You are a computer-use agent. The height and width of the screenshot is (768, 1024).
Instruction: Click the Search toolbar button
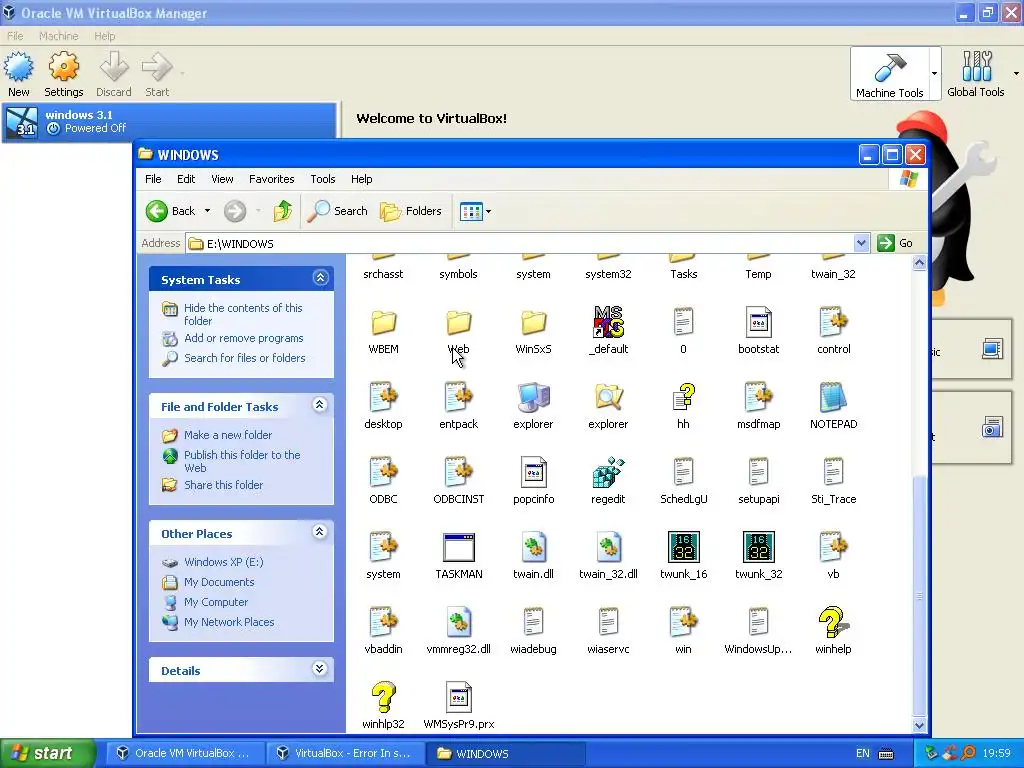click(x=337, y=211)
